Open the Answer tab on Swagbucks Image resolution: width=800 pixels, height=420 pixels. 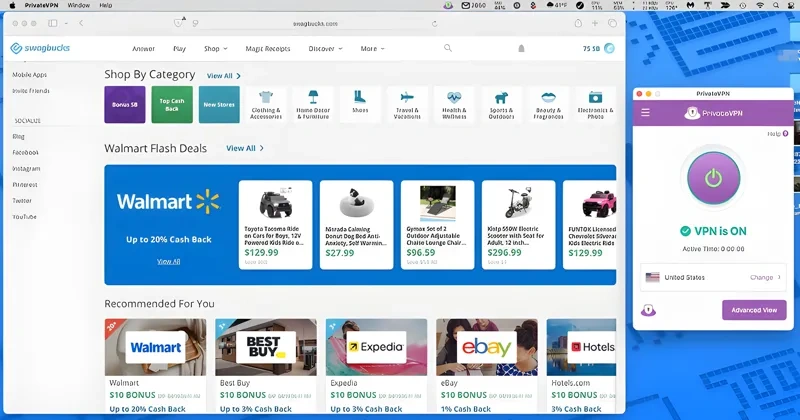(x=143, y=48)
